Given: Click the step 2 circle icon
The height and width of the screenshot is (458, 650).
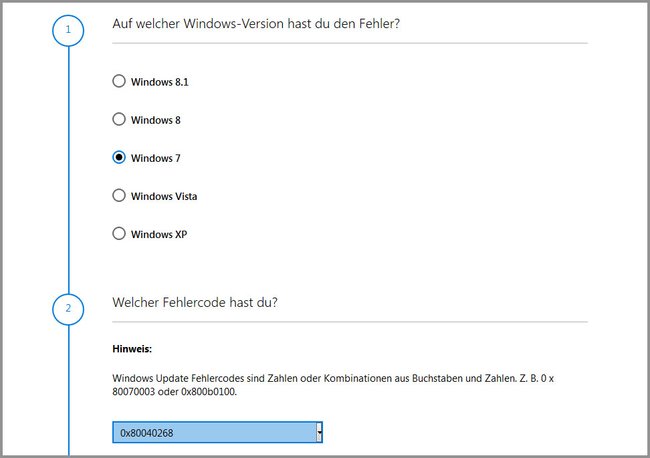Looking at the screenshot, I should click(68, 309).
